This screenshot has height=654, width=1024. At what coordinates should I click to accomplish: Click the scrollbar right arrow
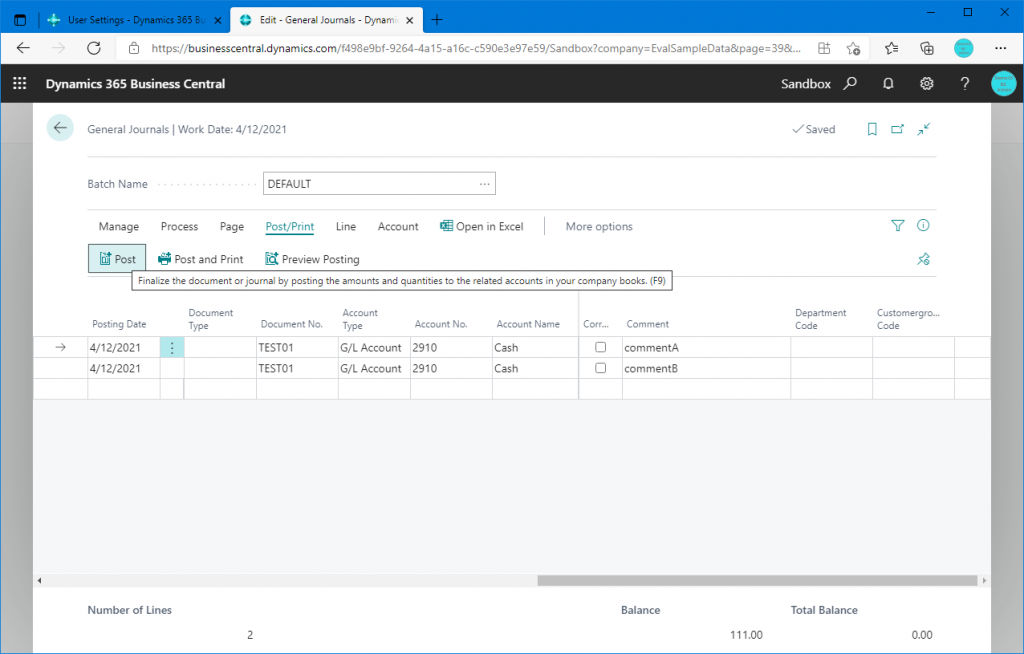click(x=984, y=580)
